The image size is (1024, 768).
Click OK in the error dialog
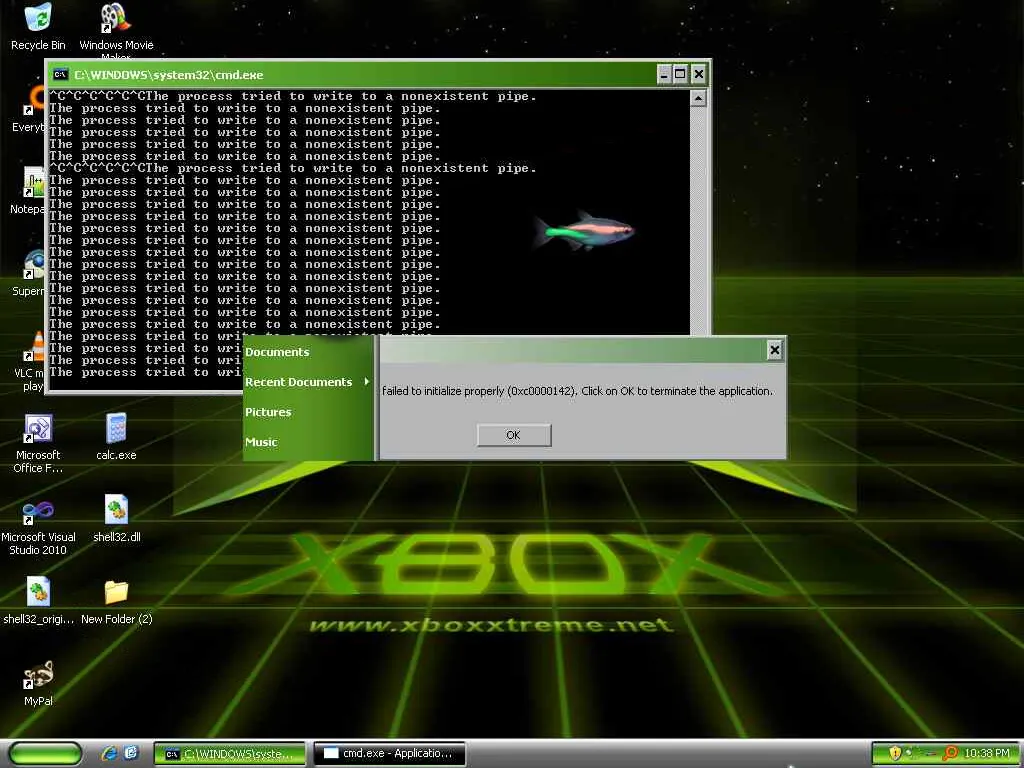[x=514, y=435]
